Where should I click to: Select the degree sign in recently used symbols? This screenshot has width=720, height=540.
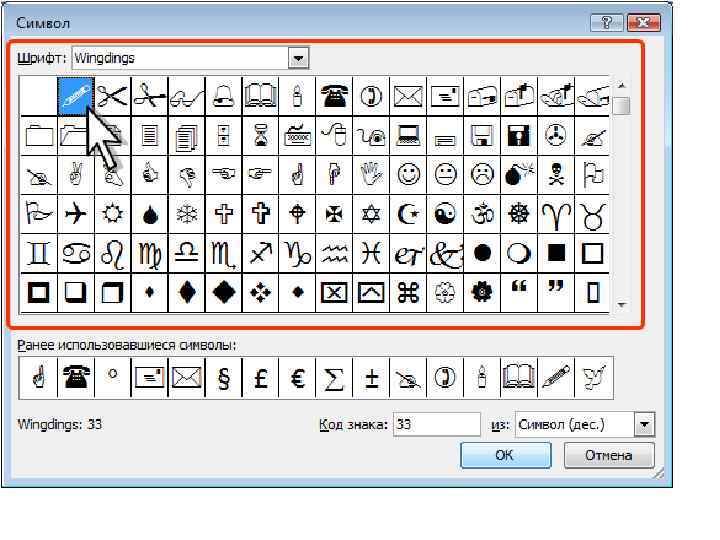click(x=112, y=378)
